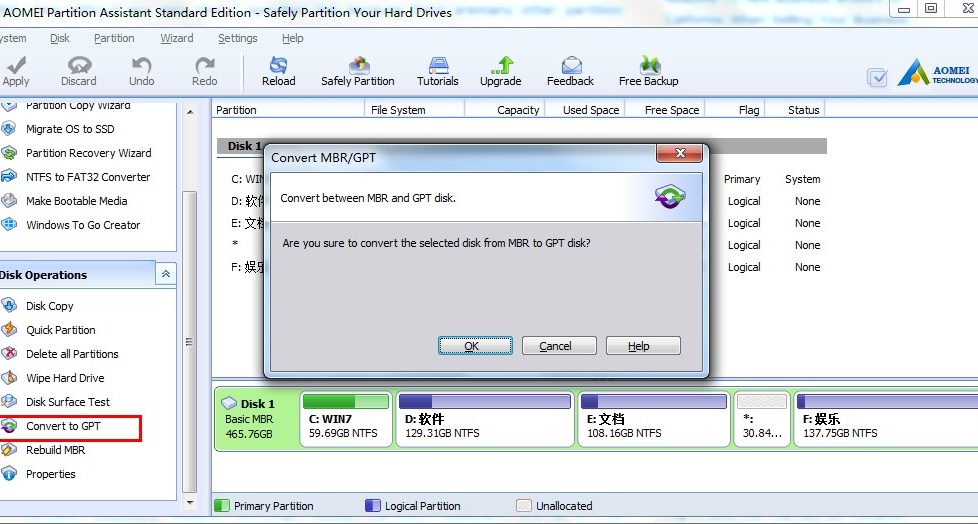Open the Feedback toolbar icon
The width and height of the screenshot is (978, 524).
tap(570, 71)
